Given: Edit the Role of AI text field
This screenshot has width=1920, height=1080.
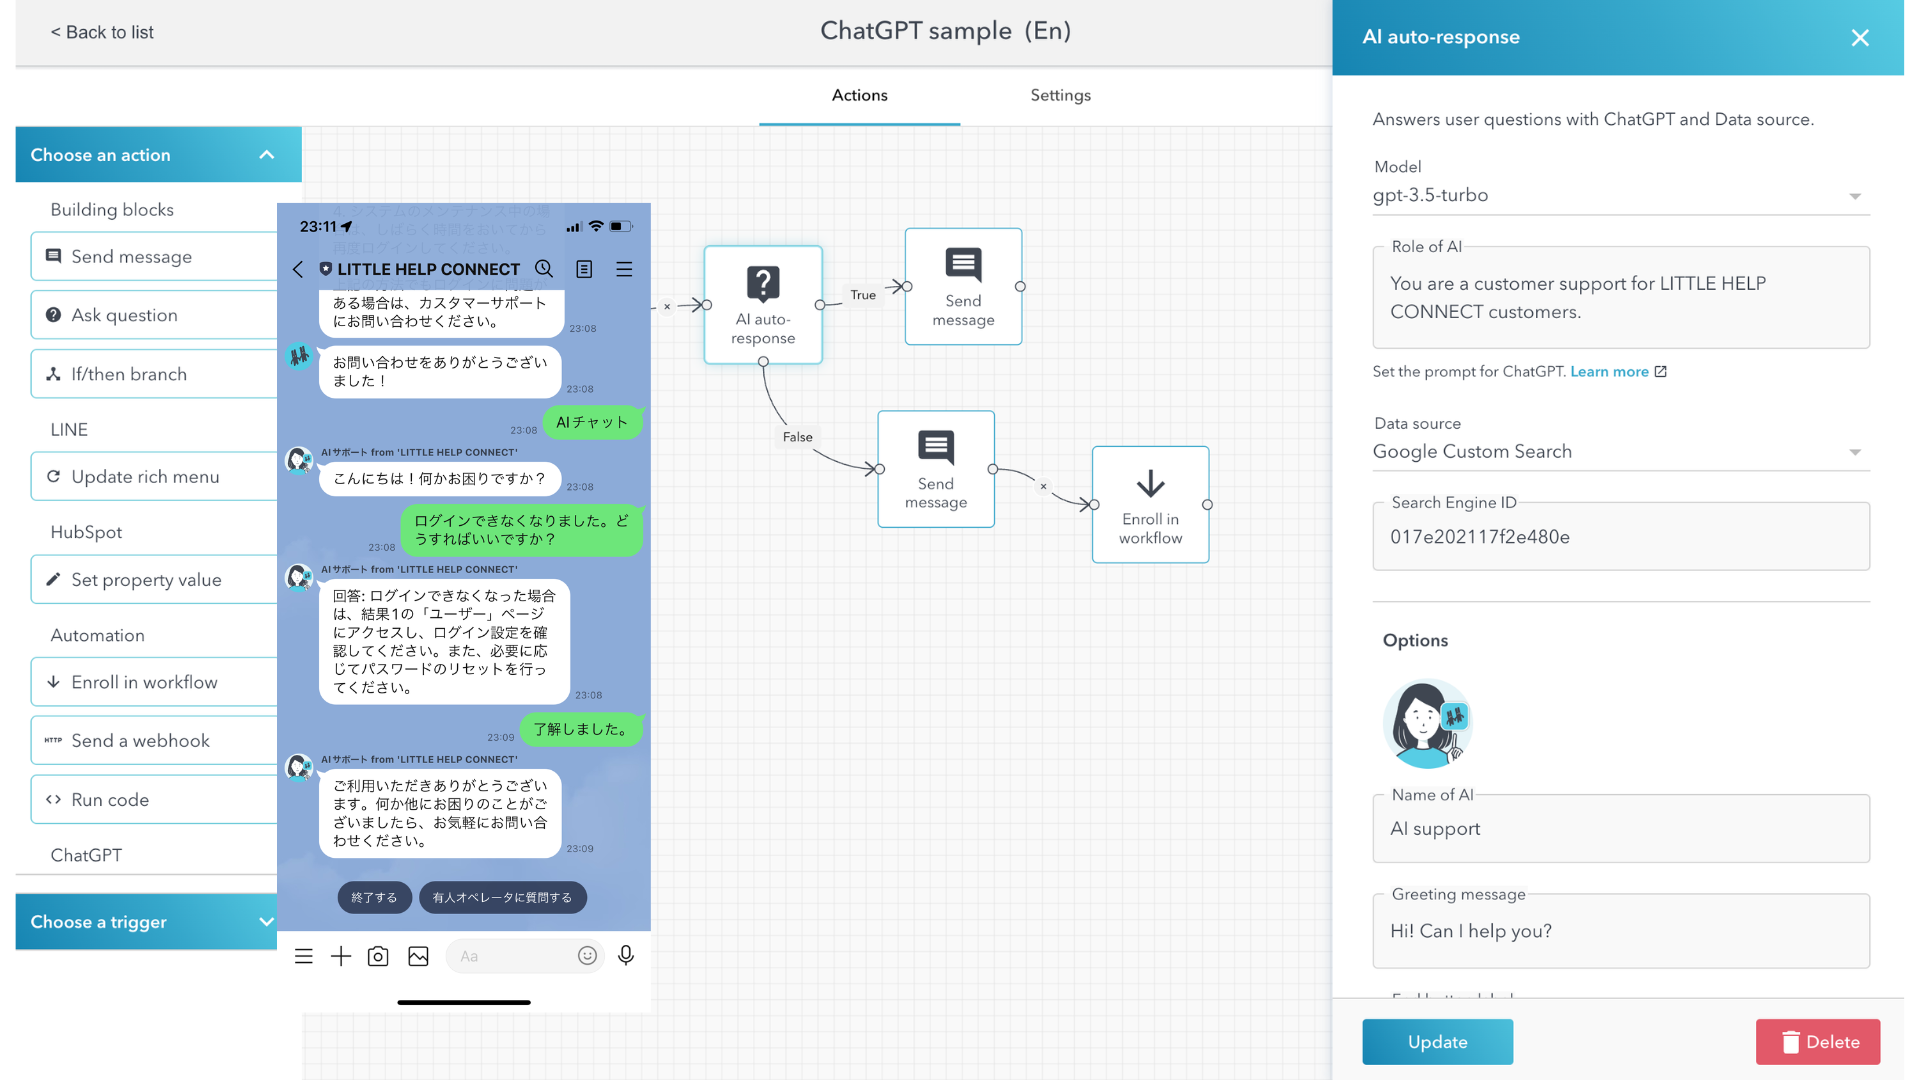Looking at the screenshot, I should point(1621,297).
